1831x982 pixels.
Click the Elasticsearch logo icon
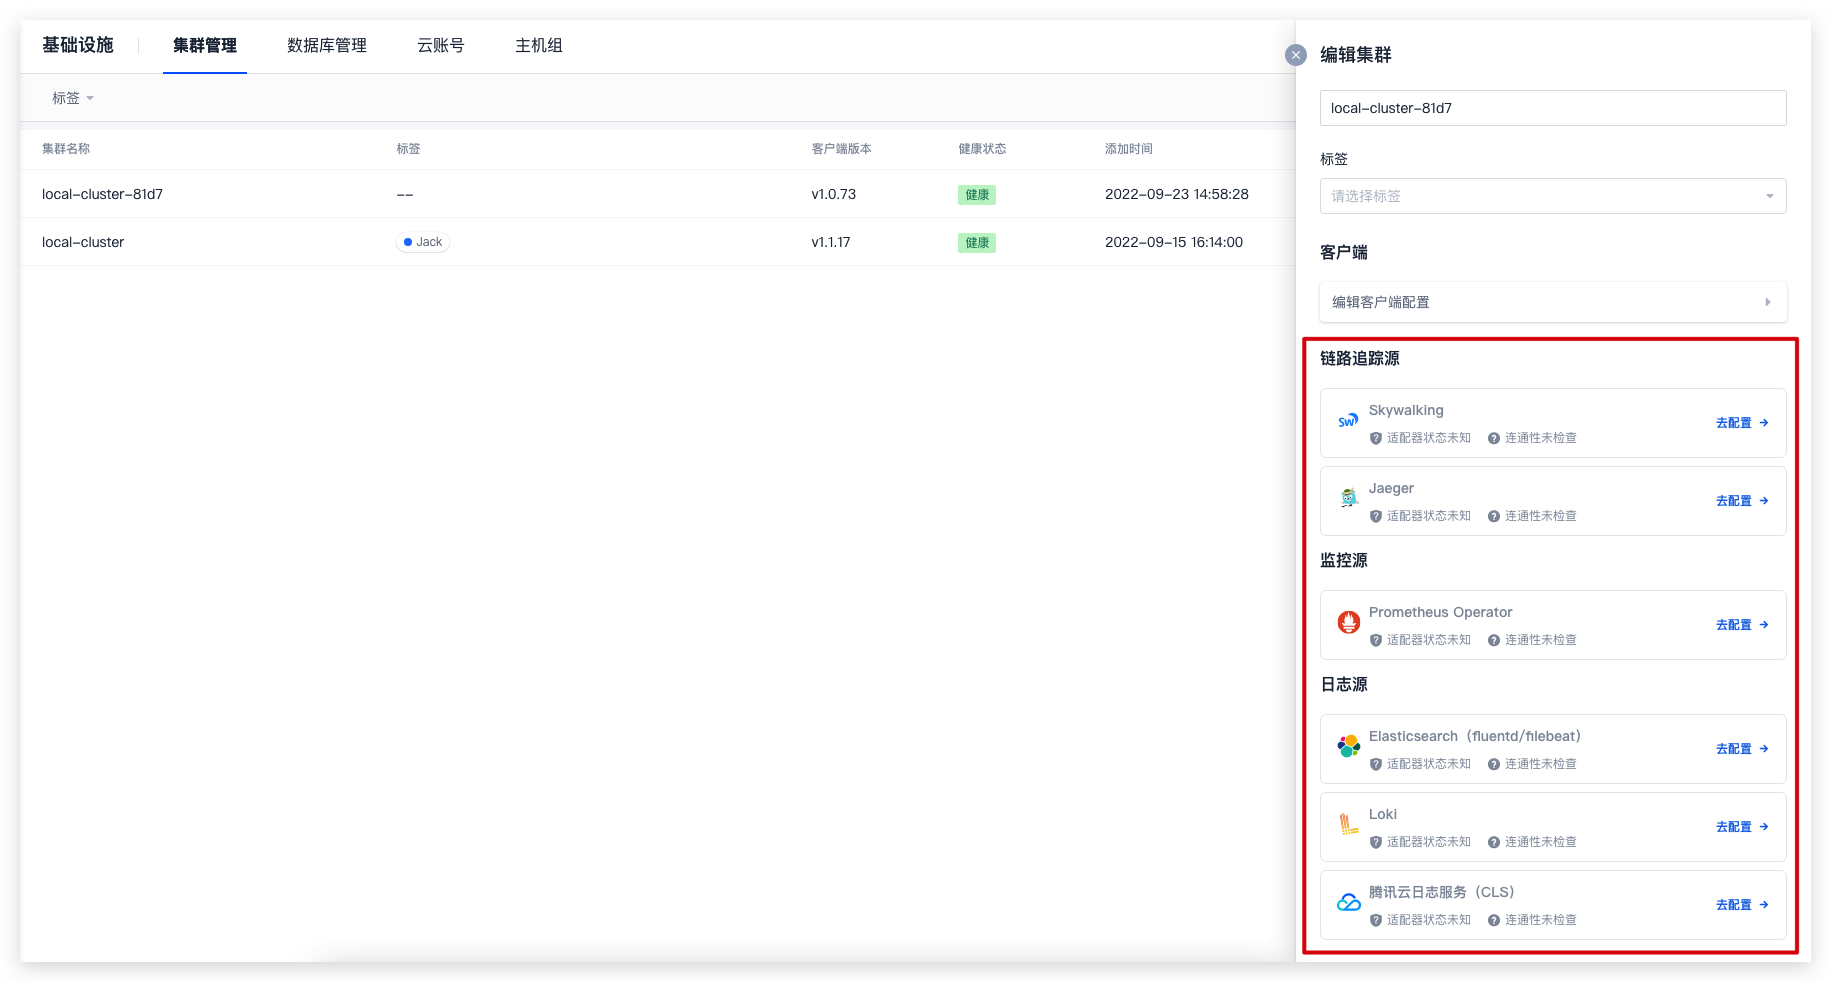click(1349, 747)
